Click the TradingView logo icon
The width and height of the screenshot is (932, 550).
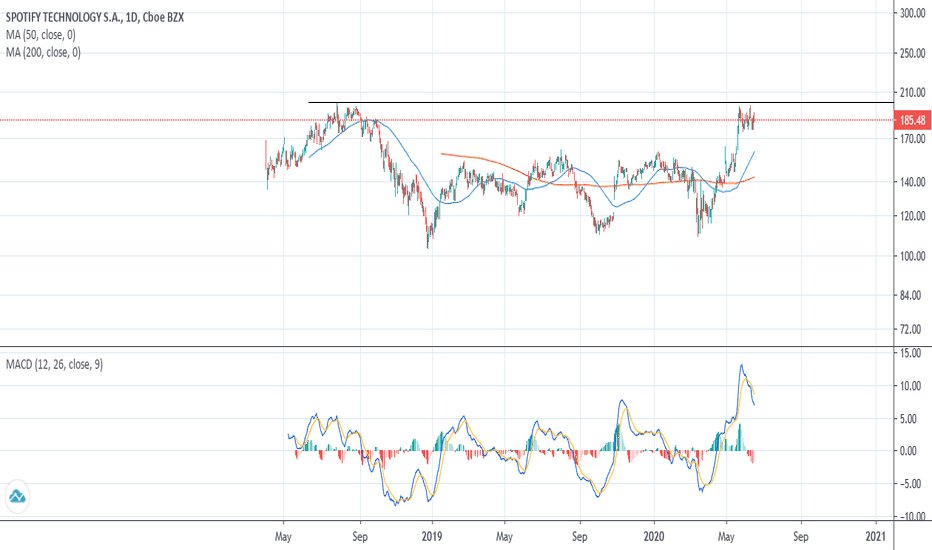click(17, 496)
